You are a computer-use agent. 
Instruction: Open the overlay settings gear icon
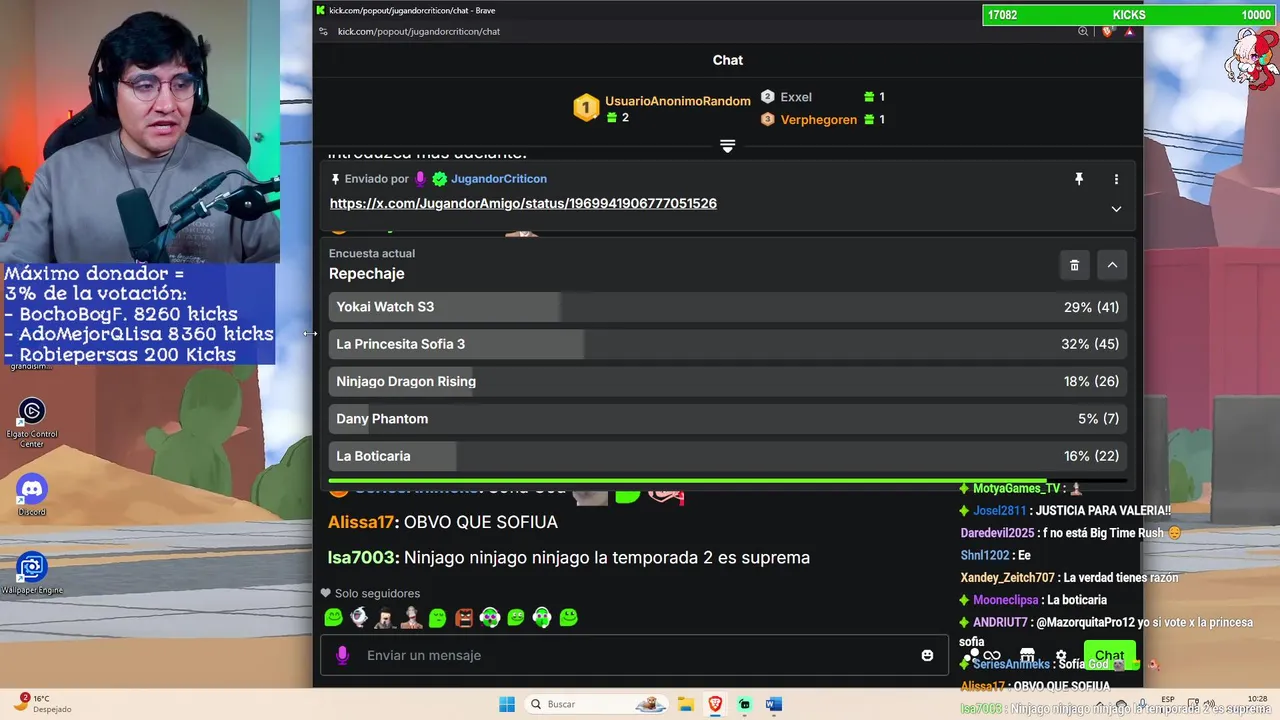[1061, 656]
